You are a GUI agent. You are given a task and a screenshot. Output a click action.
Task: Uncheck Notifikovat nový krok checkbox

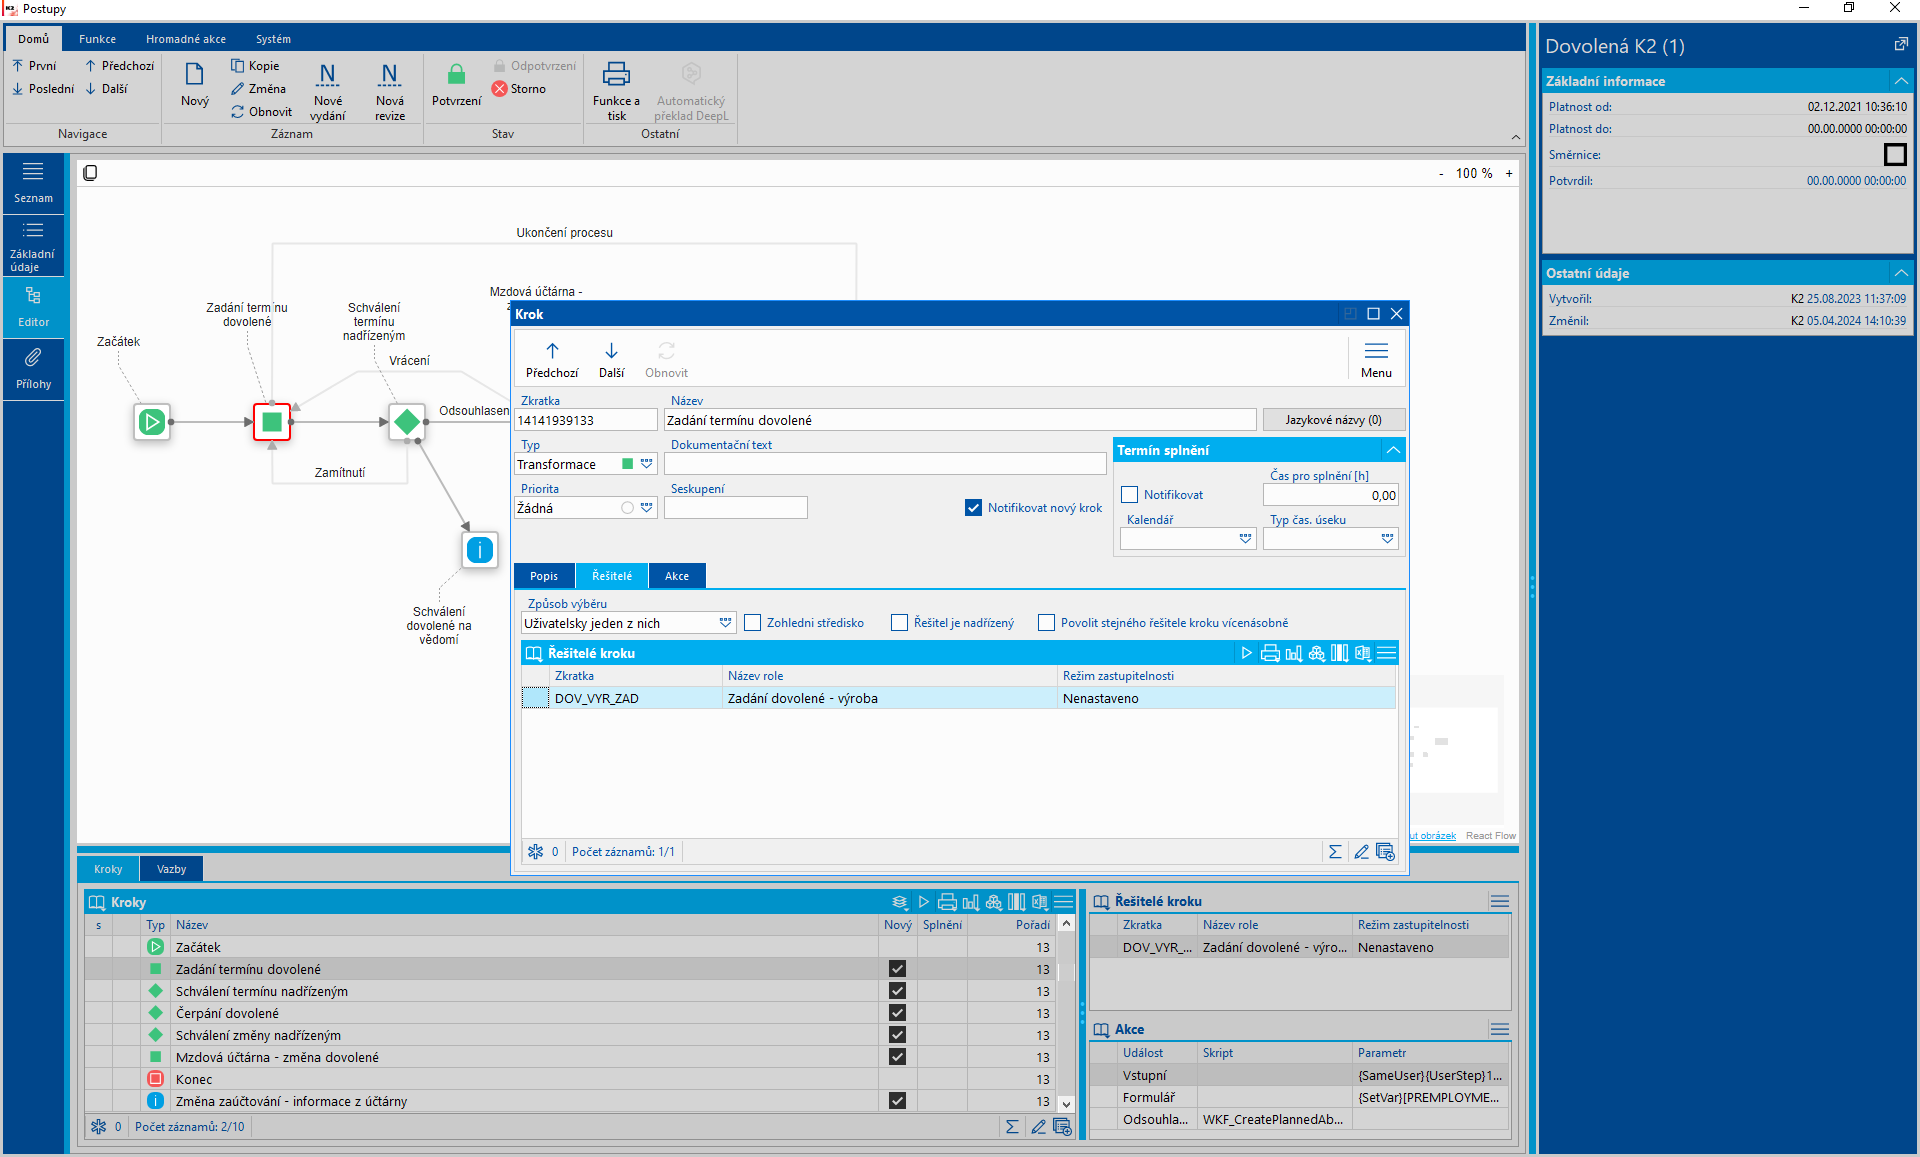pyautogui.click(x=973, y=508)
